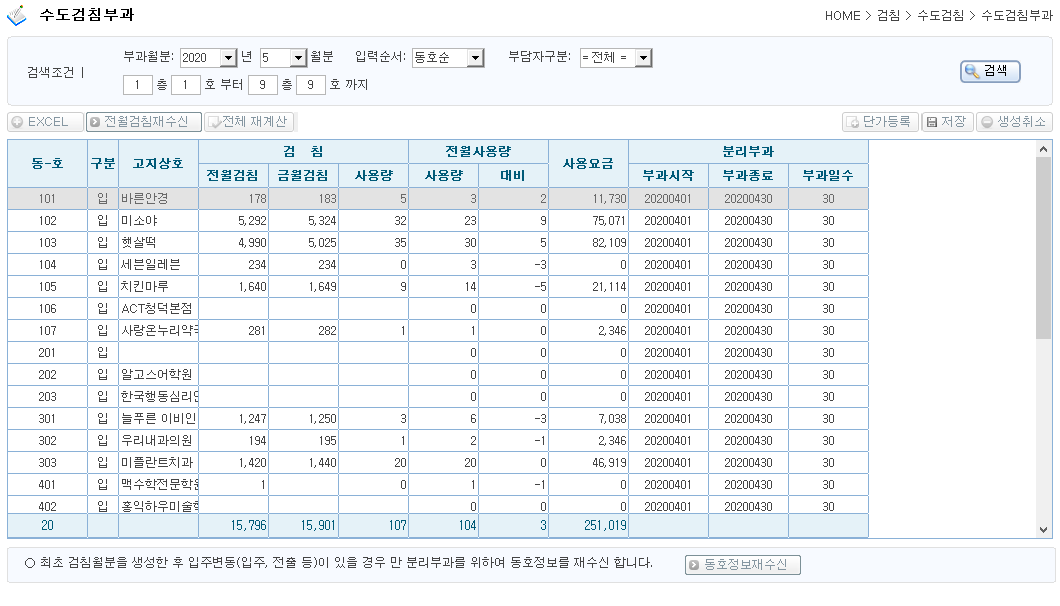Image resolution: width=1060 pixels, height=606 pixels.
Task: Click the 사용요금 value 75,071
Action: pos(588,220)
